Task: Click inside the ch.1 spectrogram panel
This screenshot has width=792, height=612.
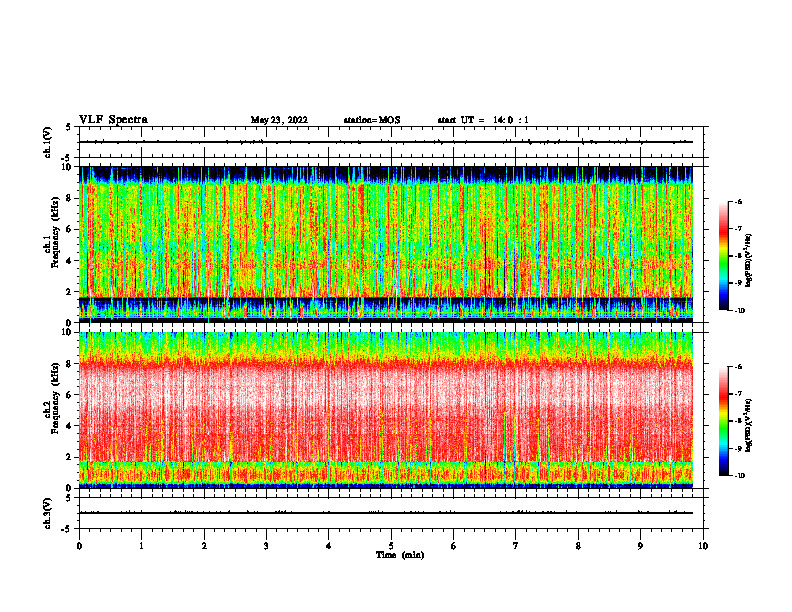Action: (386, 244)
